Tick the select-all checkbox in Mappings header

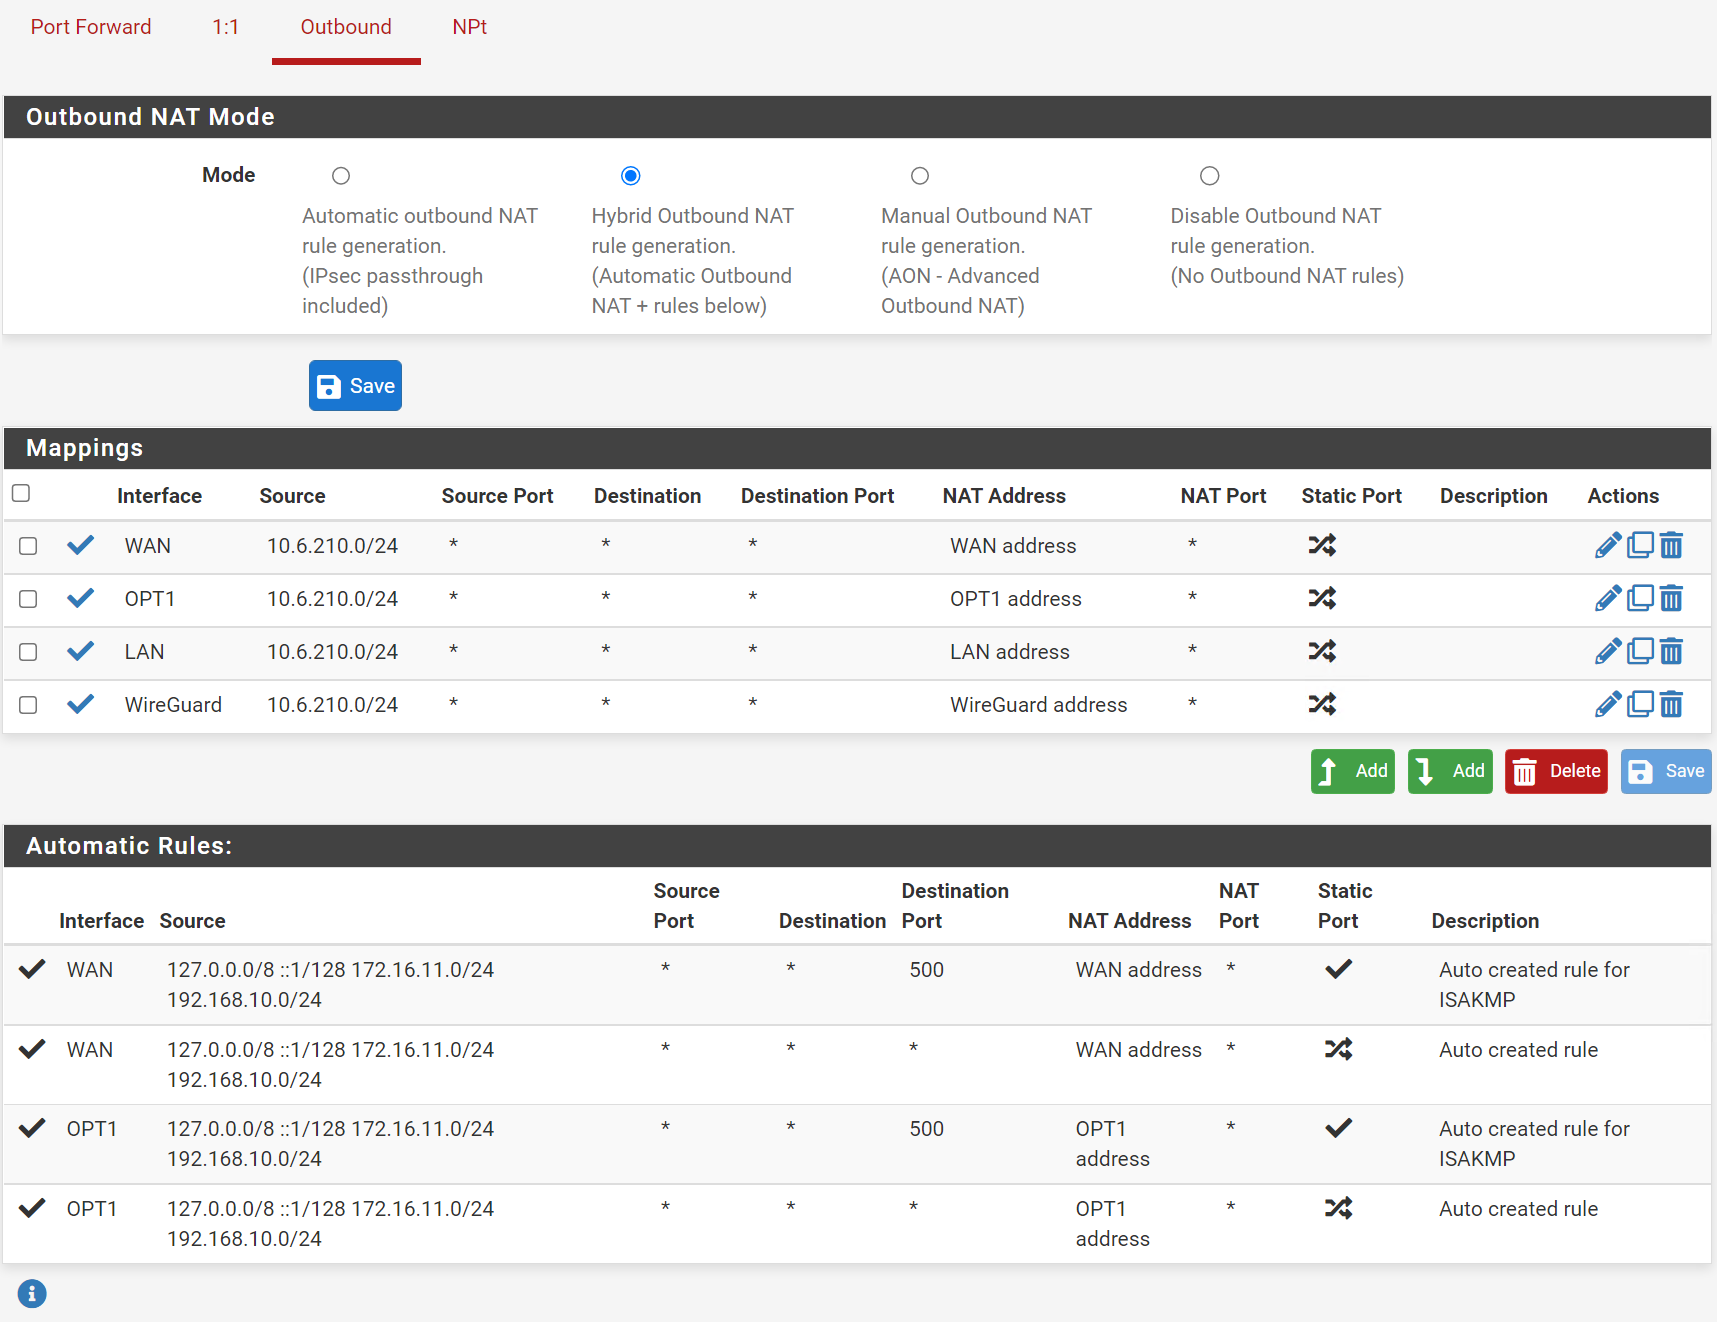coord(21,493)
